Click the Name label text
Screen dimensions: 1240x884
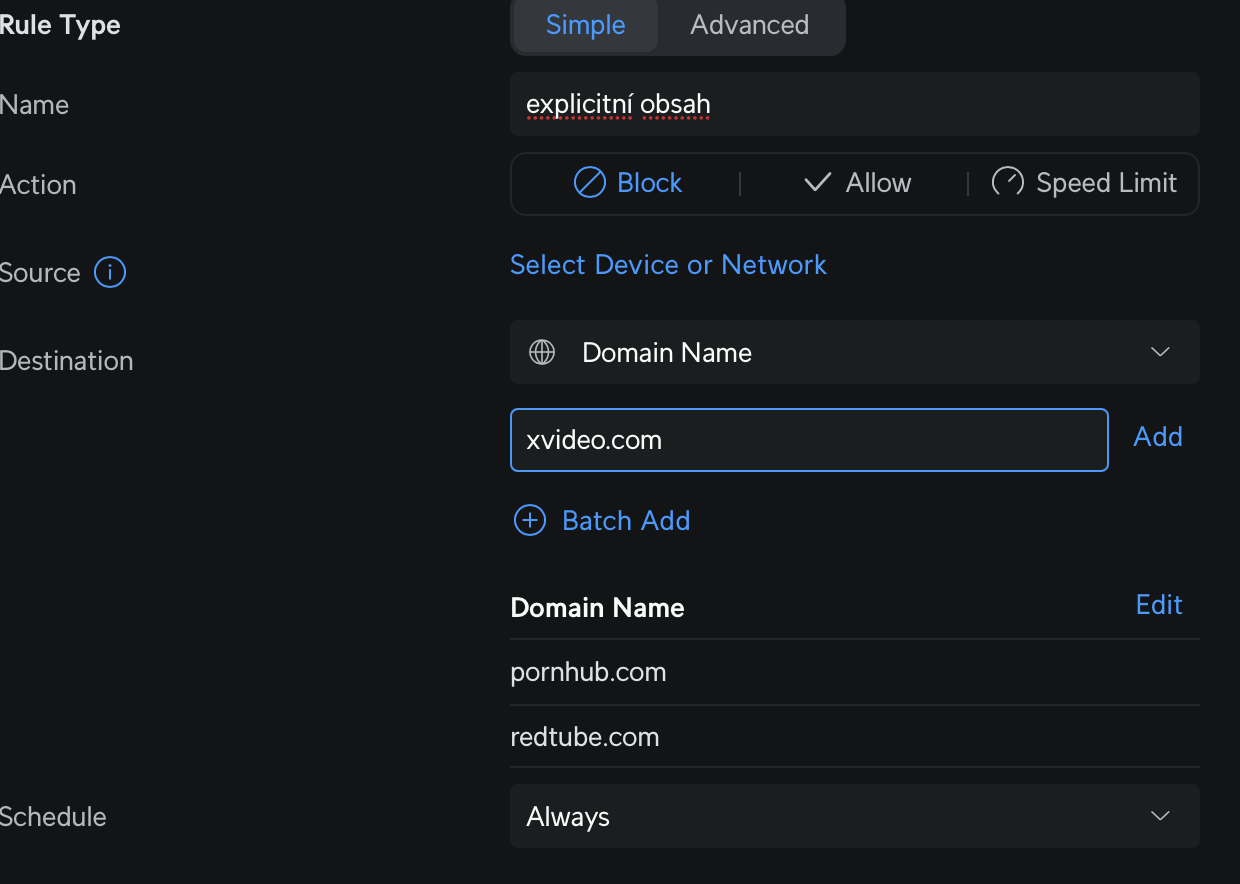[34, 105]
